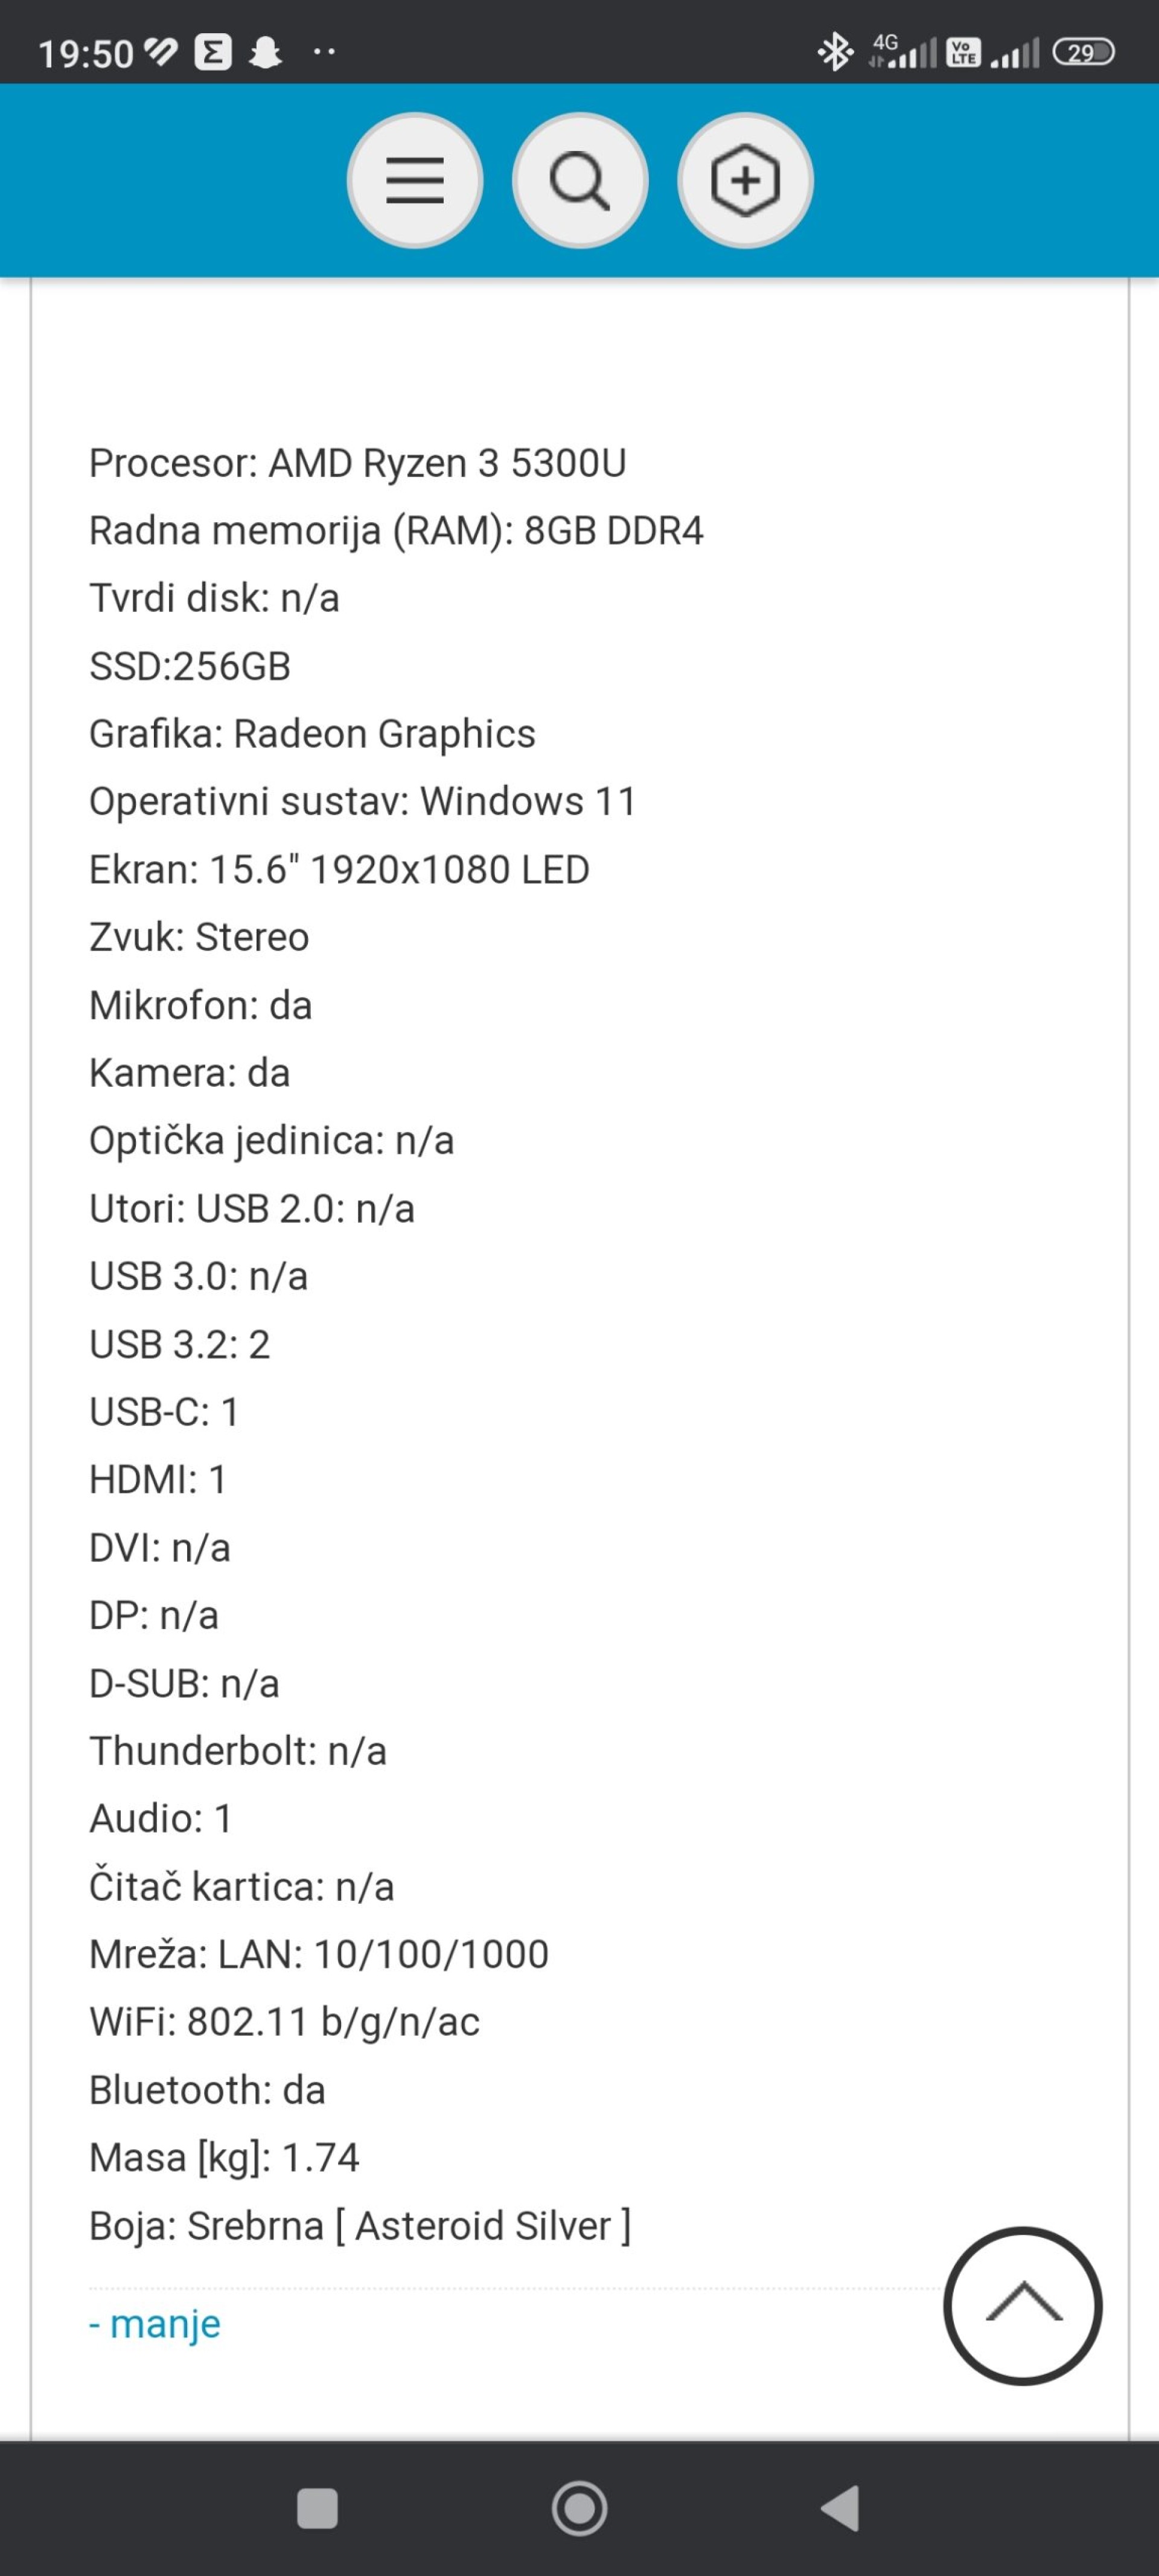Tap the "WiFi: 802.11 b/g/n/ac" line
This screenshot has width=1159, height=2576.
[x=285, y=2021]
